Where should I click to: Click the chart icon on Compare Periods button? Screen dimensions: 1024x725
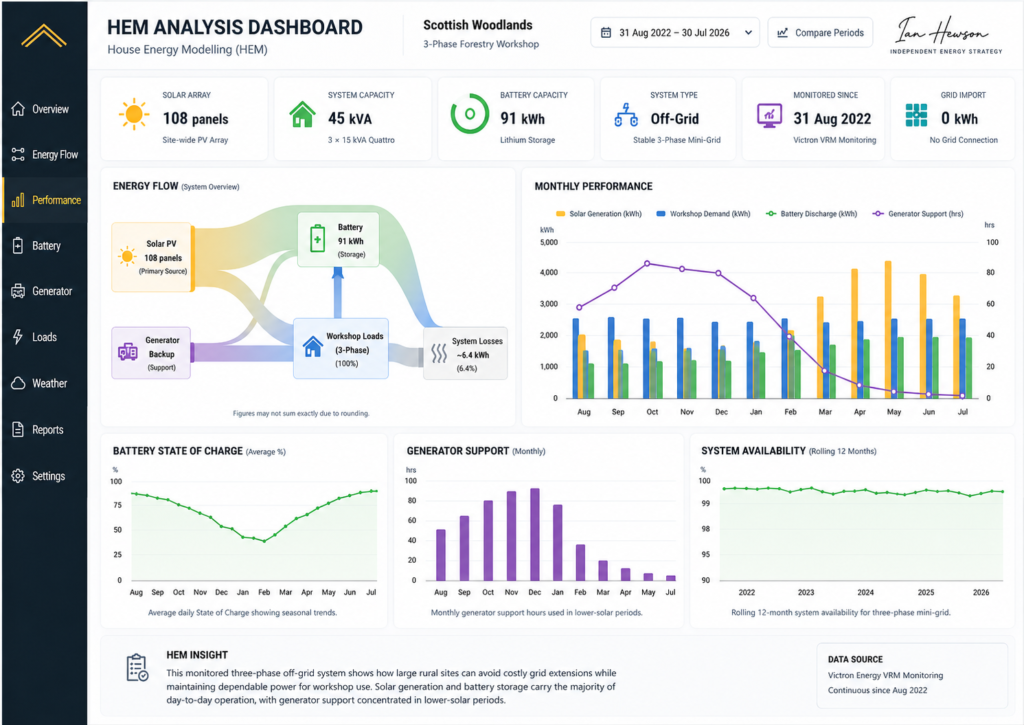782,33
